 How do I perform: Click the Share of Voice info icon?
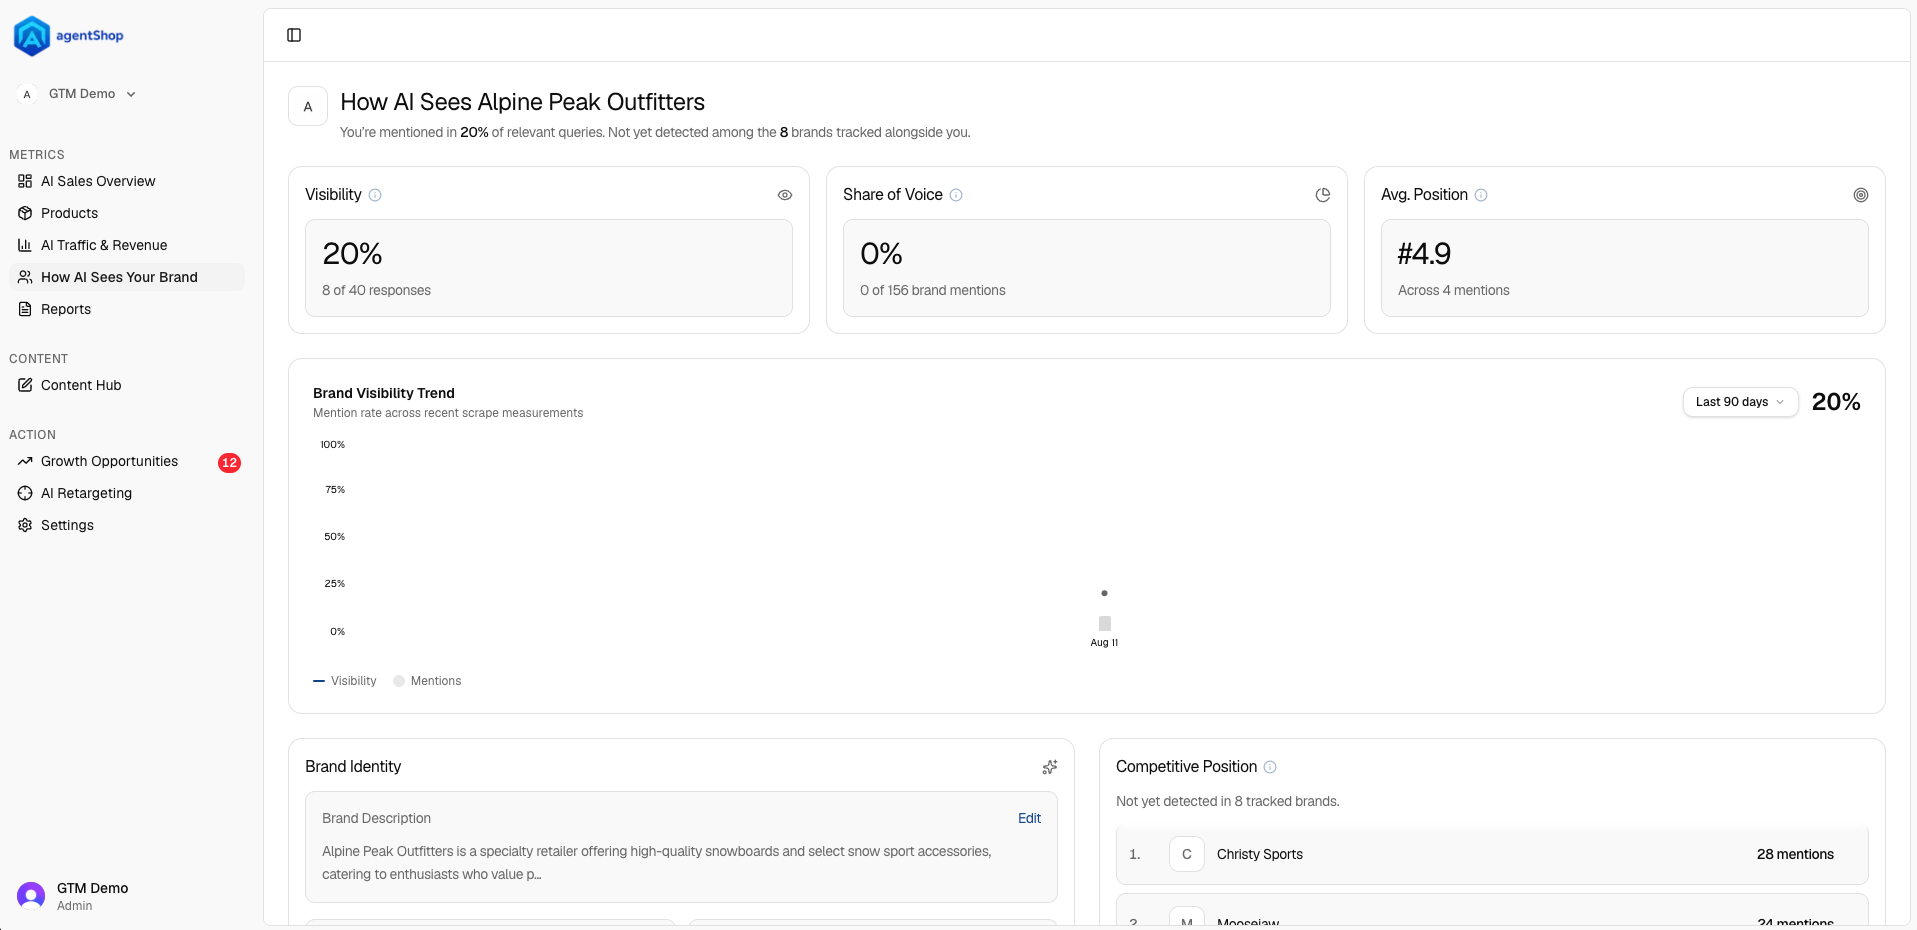pos(956,195)
